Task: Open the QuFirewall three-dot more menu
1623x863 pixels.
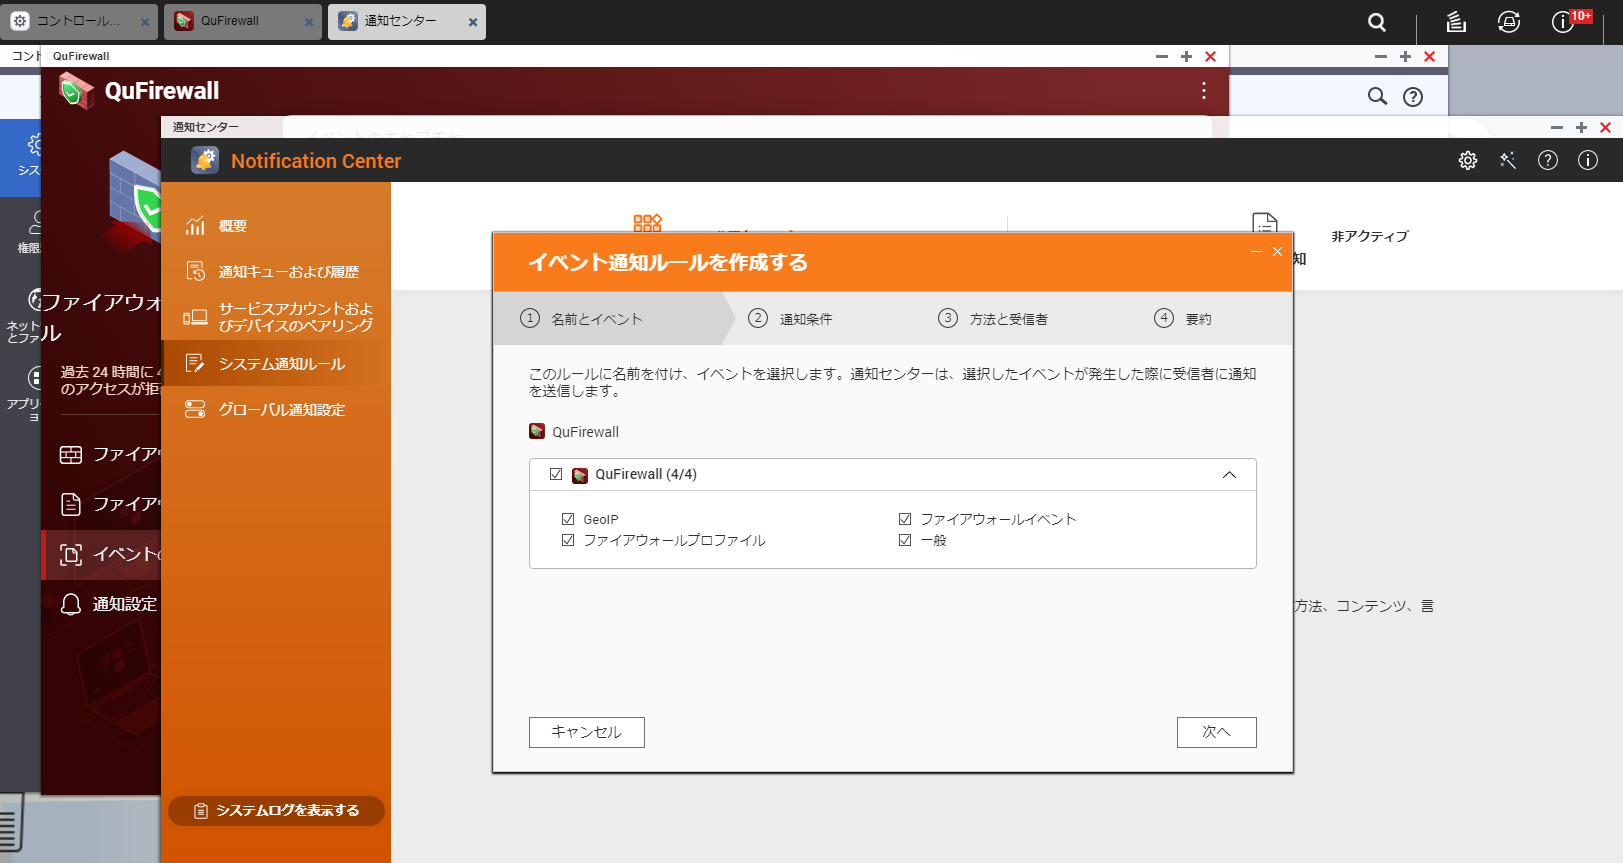Action: [1204, 91]
